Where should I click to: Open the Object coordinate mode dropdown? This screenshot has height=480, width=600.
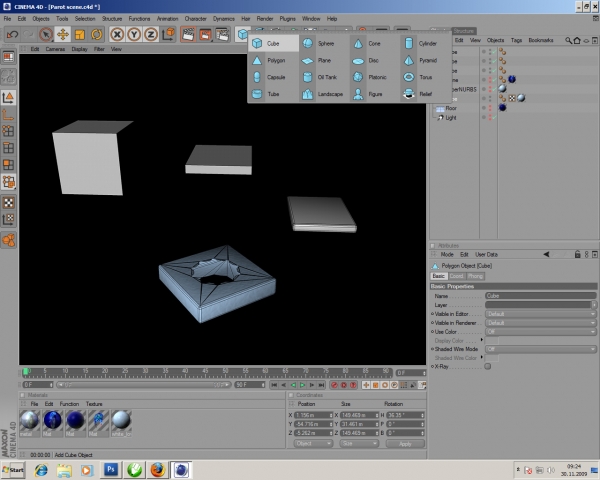(x=313, y=443)
